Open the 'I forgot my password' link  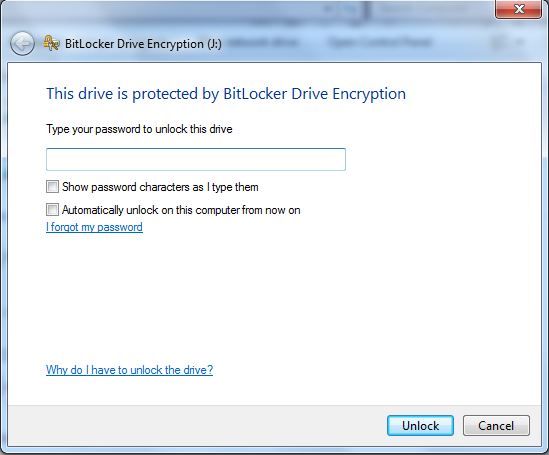94,227
